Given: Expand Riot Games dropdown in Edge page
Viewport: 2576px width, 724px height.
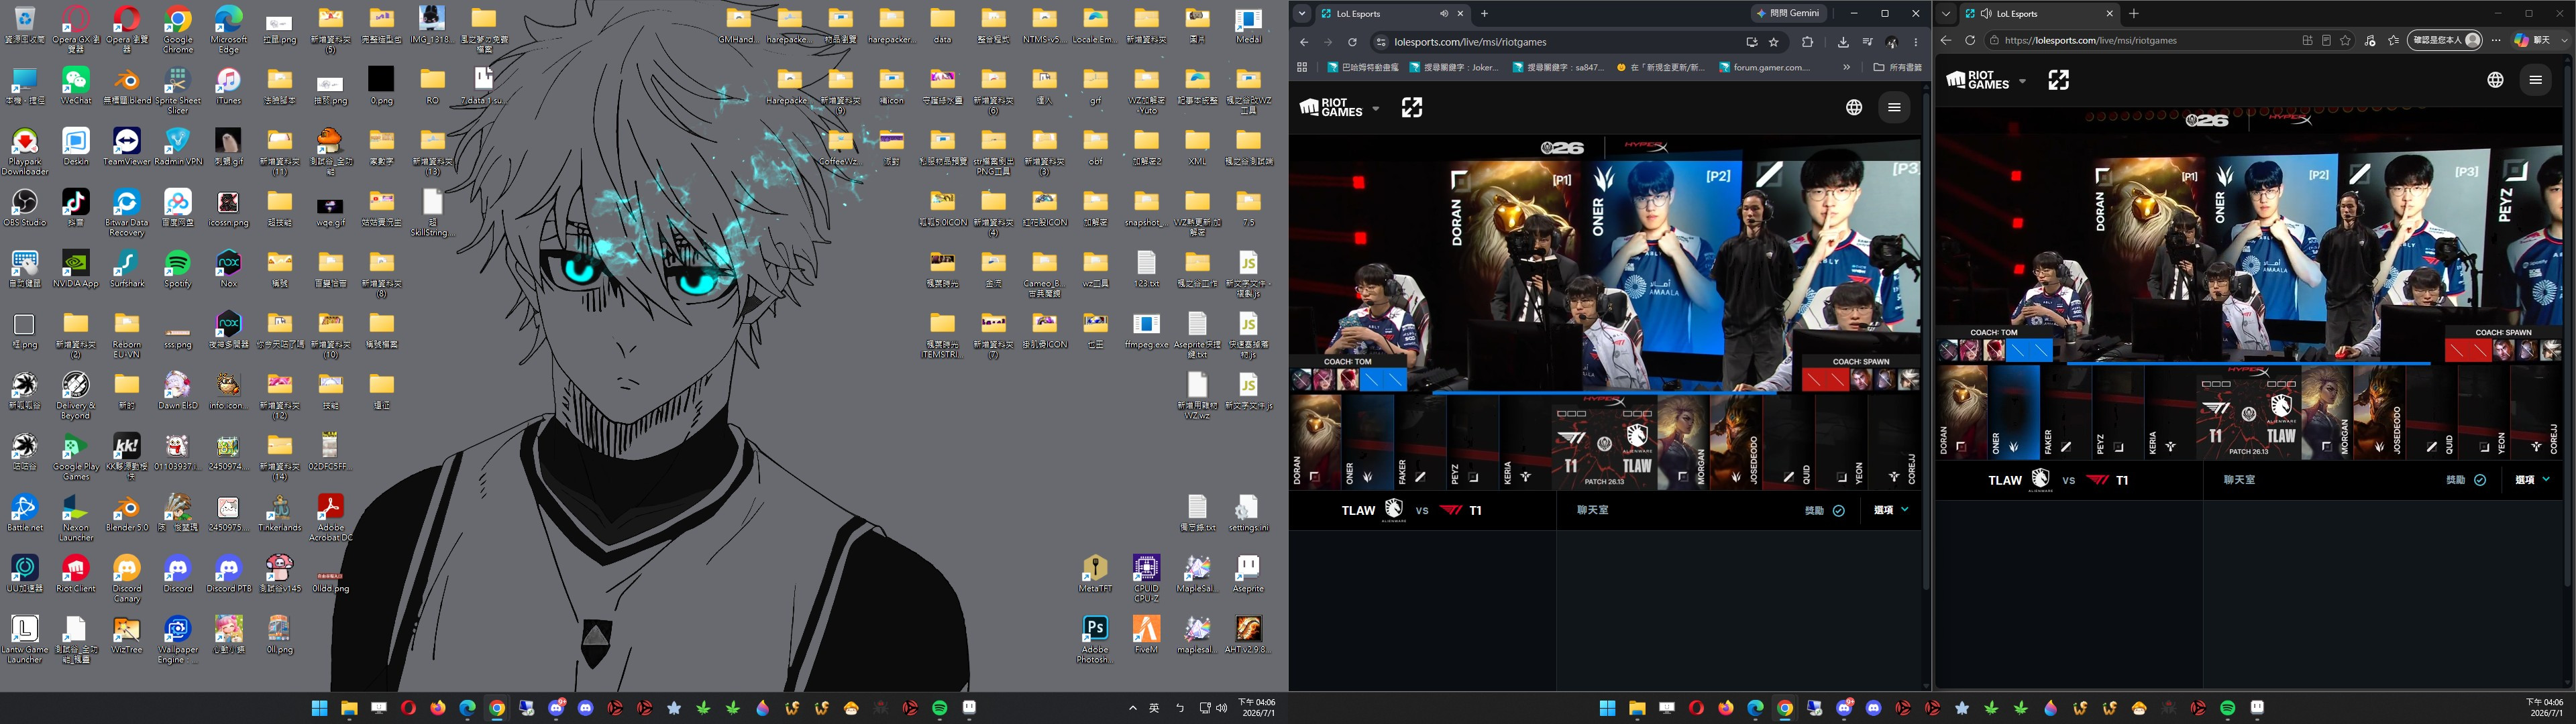Looking at the screenshot, I should pyautogui.click(x=2022, y=81).
